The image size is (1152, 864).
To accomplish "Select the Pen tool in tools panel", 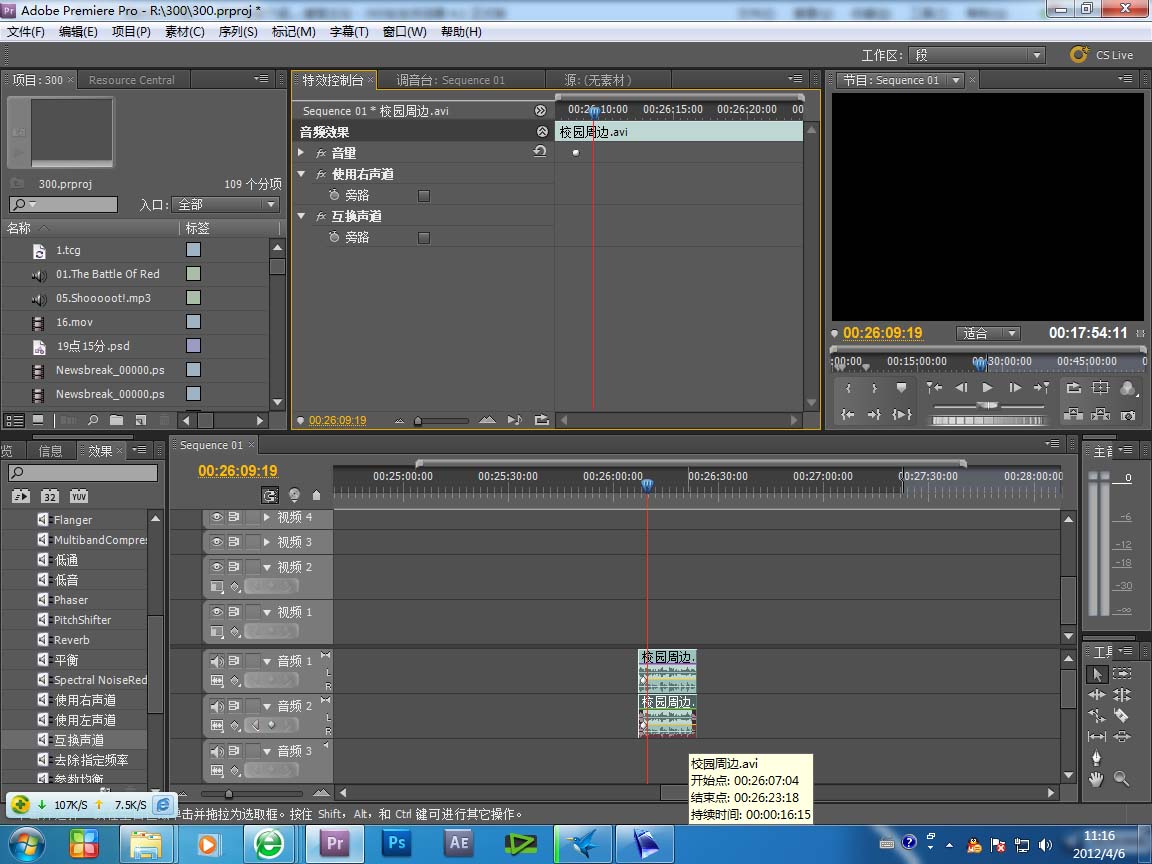I will (1097, 757).
